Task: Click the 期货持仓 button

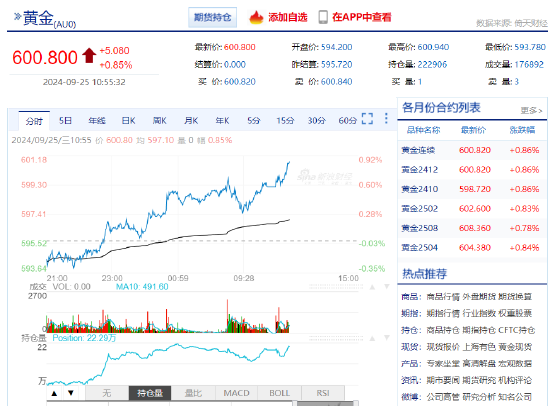Action: (213, 17)
